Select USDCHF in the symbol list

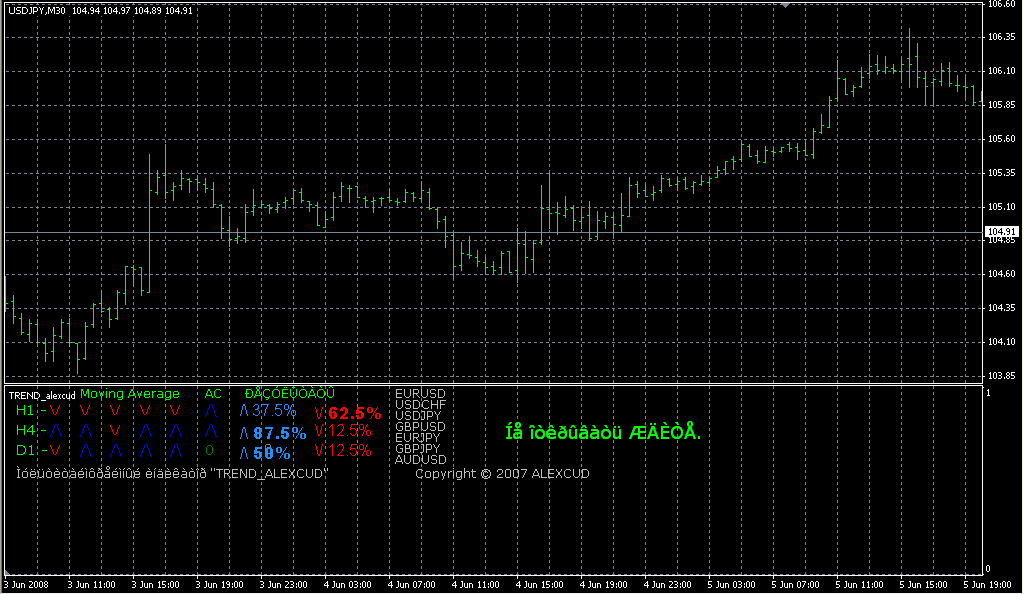point(421,405)
